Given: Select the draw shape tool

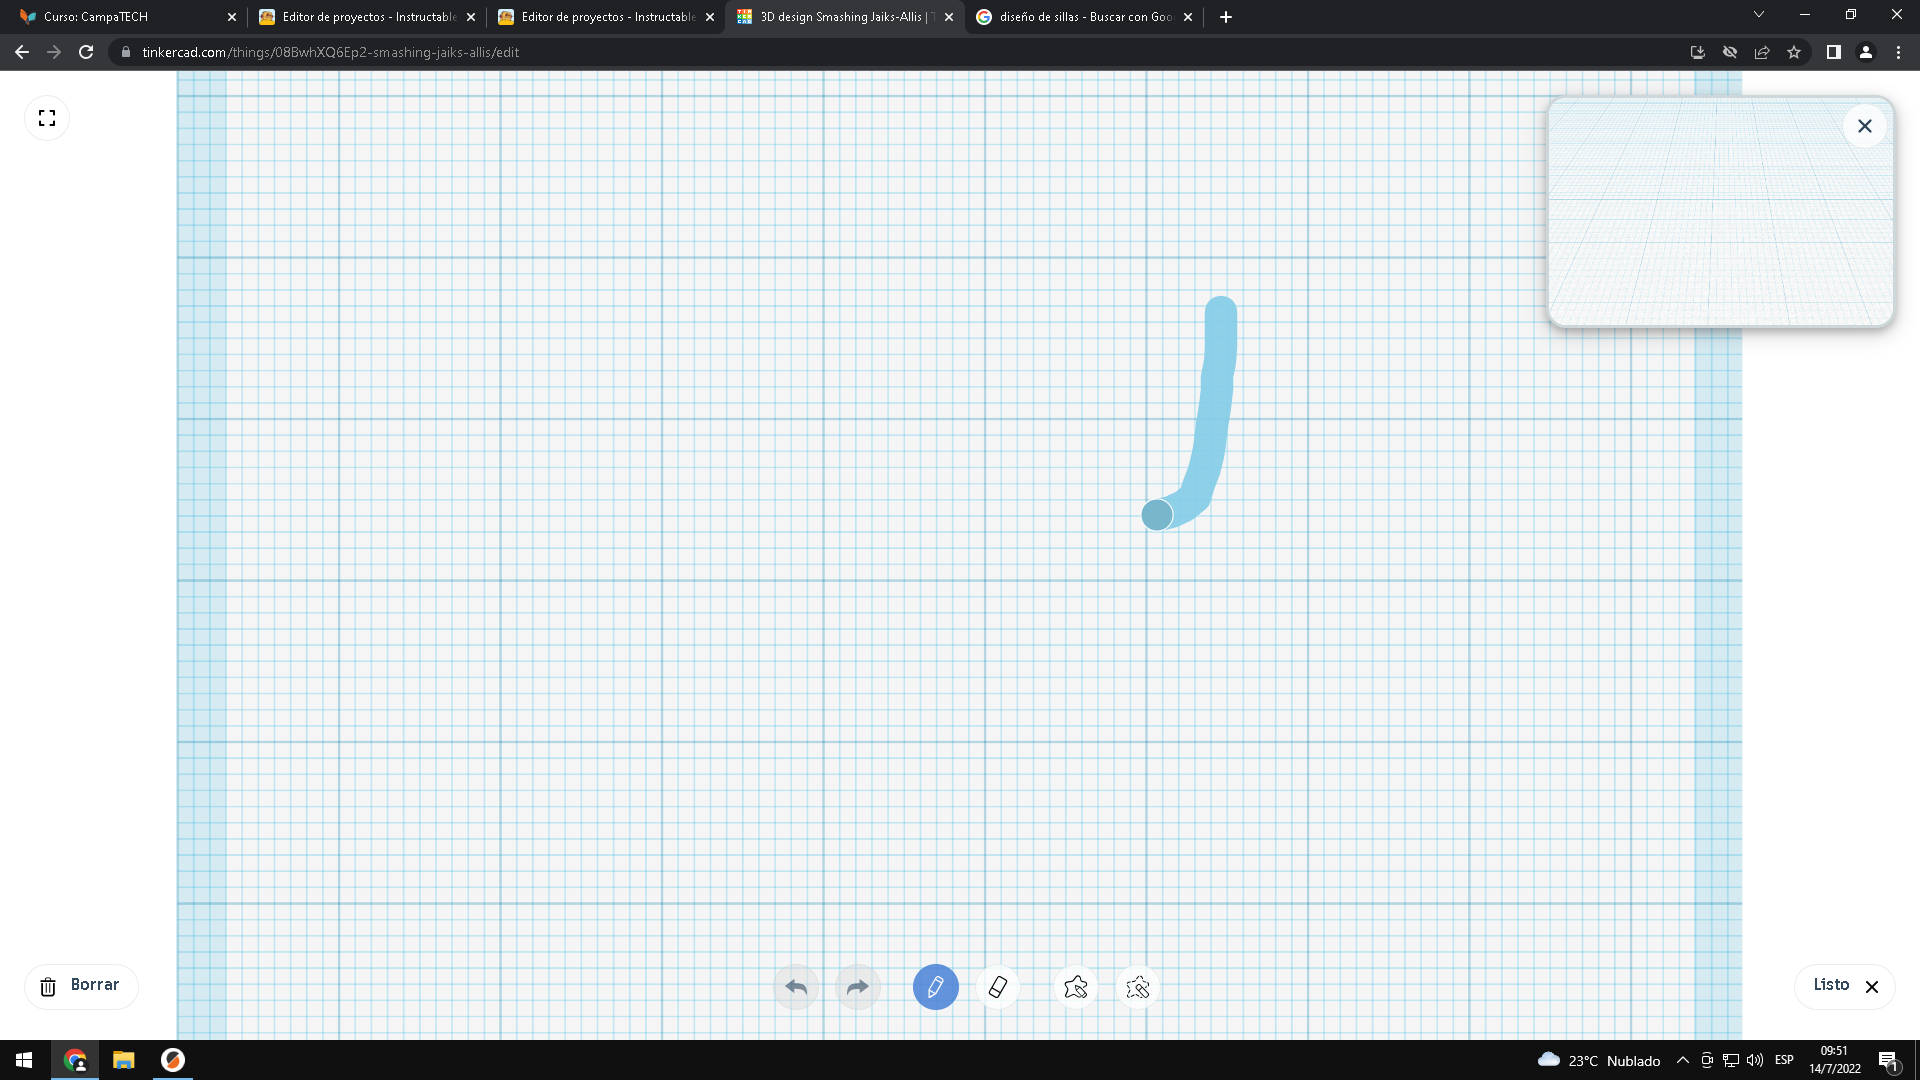Looking at the screenshot, I should point(1076,987).
